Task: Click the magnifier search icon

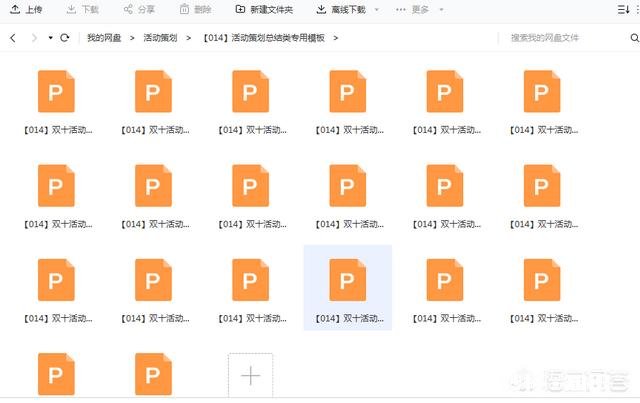Action: pos(634,38)
